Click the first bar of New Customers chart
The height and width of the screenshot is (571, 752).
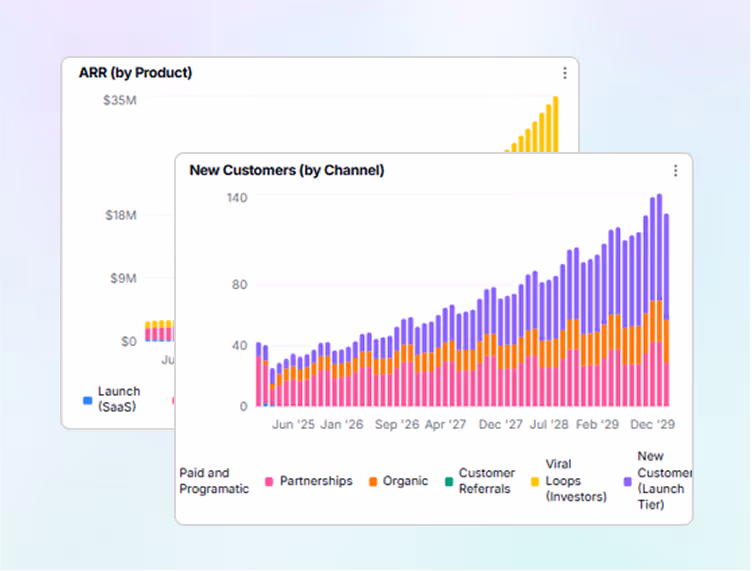point(258,374)
